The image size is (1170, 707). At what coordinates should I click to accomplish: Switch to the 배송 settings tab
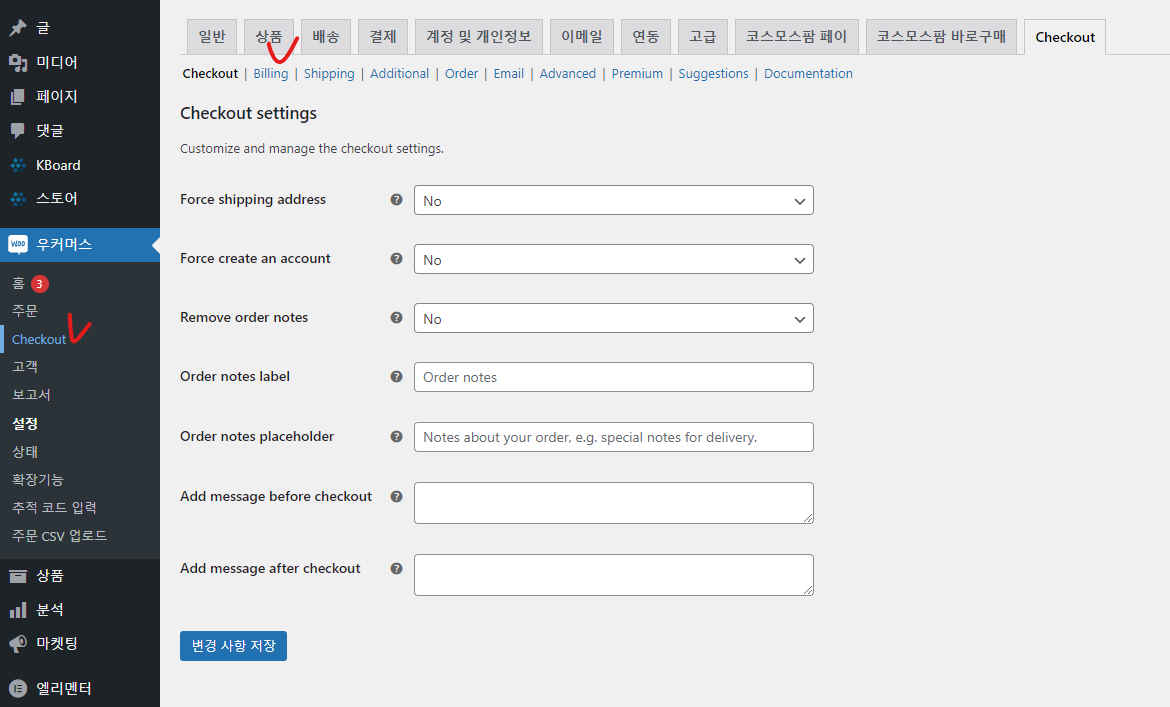click(x=326, y=37)
